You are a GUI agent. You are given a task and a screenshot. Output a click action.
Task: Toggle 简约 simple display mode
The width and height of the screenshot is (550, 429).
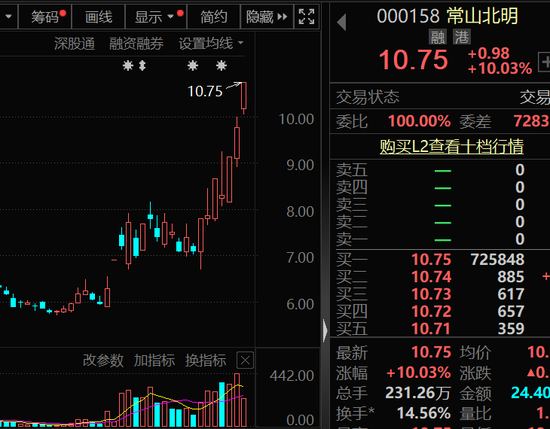pyautogui.click(x=214, y=16)
